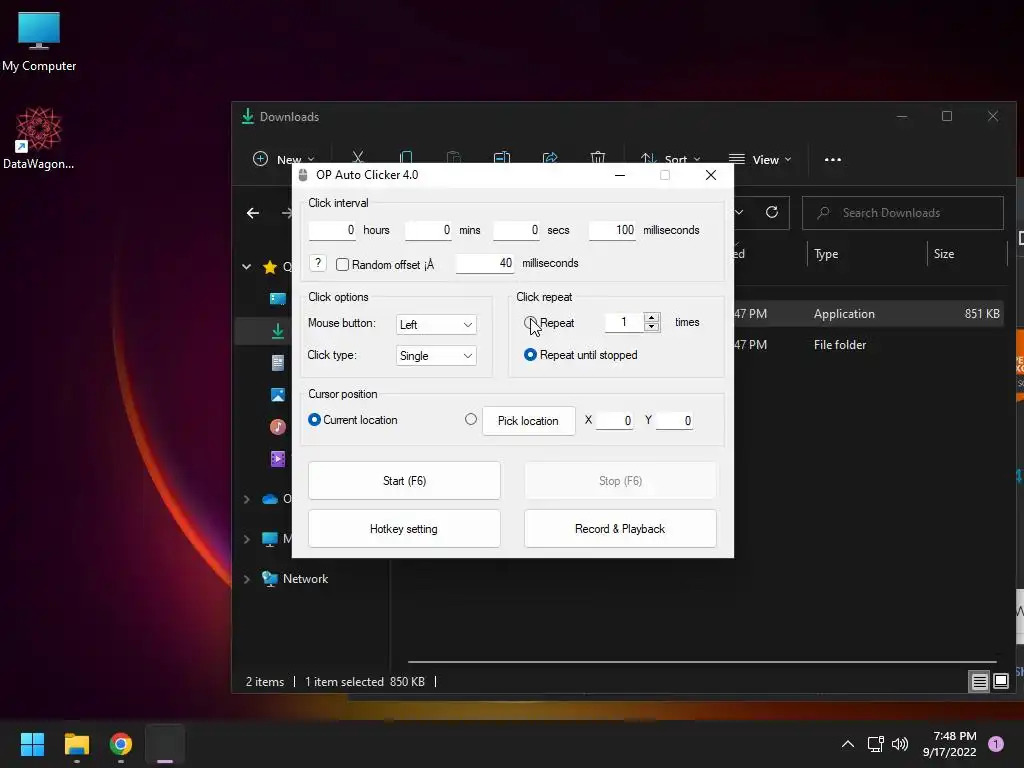The width and height of the screenshot is (1024, 768).
Task: Click the Copy icon in Downloads toolbar
Action: tap(406, 157)
